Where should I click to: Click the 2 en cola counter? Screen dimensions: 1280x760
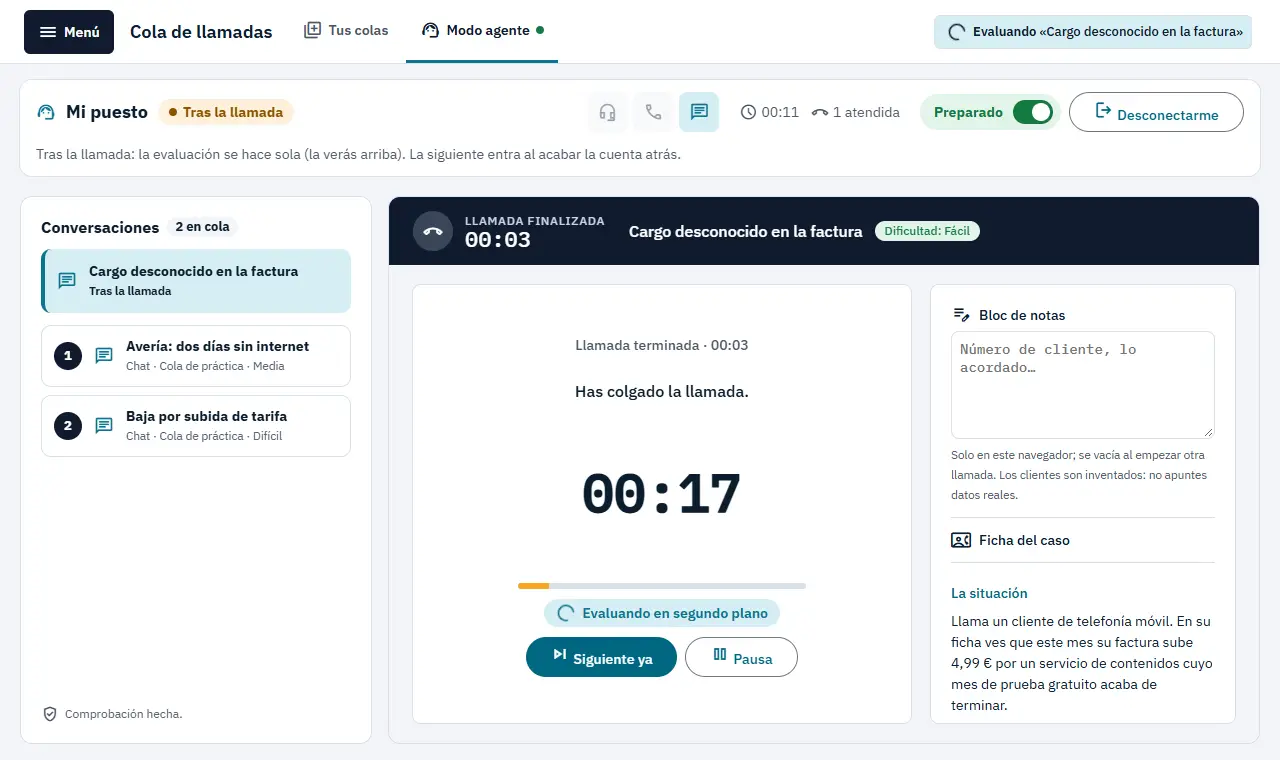tap(202, 227)
